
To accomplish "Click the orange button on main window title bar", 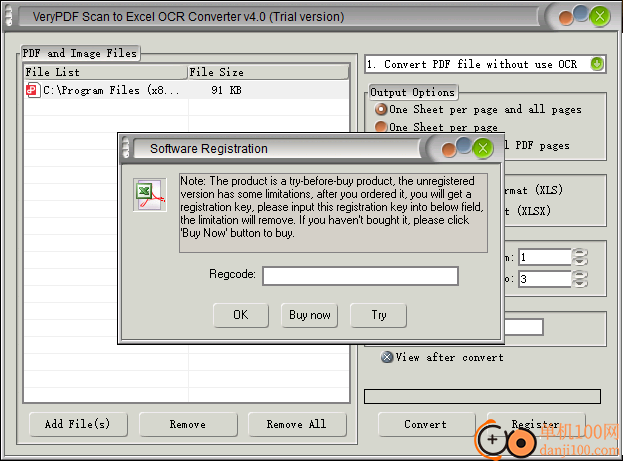I will tap(566, 18).
